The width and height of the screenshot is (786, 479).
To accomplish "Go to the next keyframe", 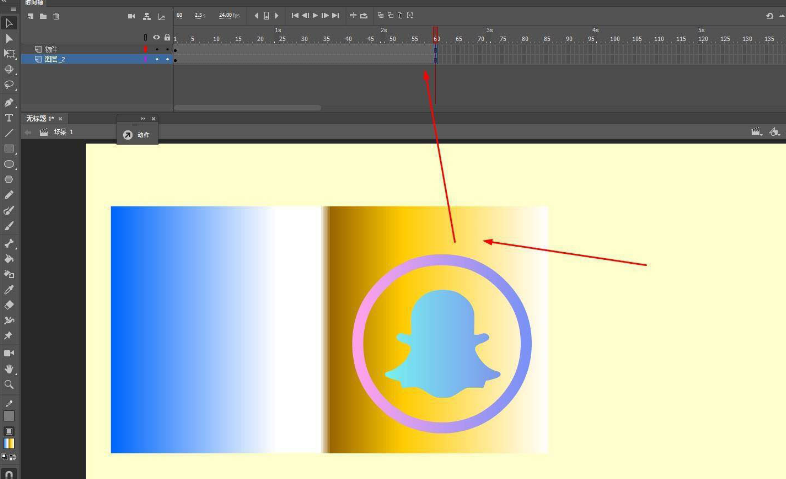I will tap(276, 16).
